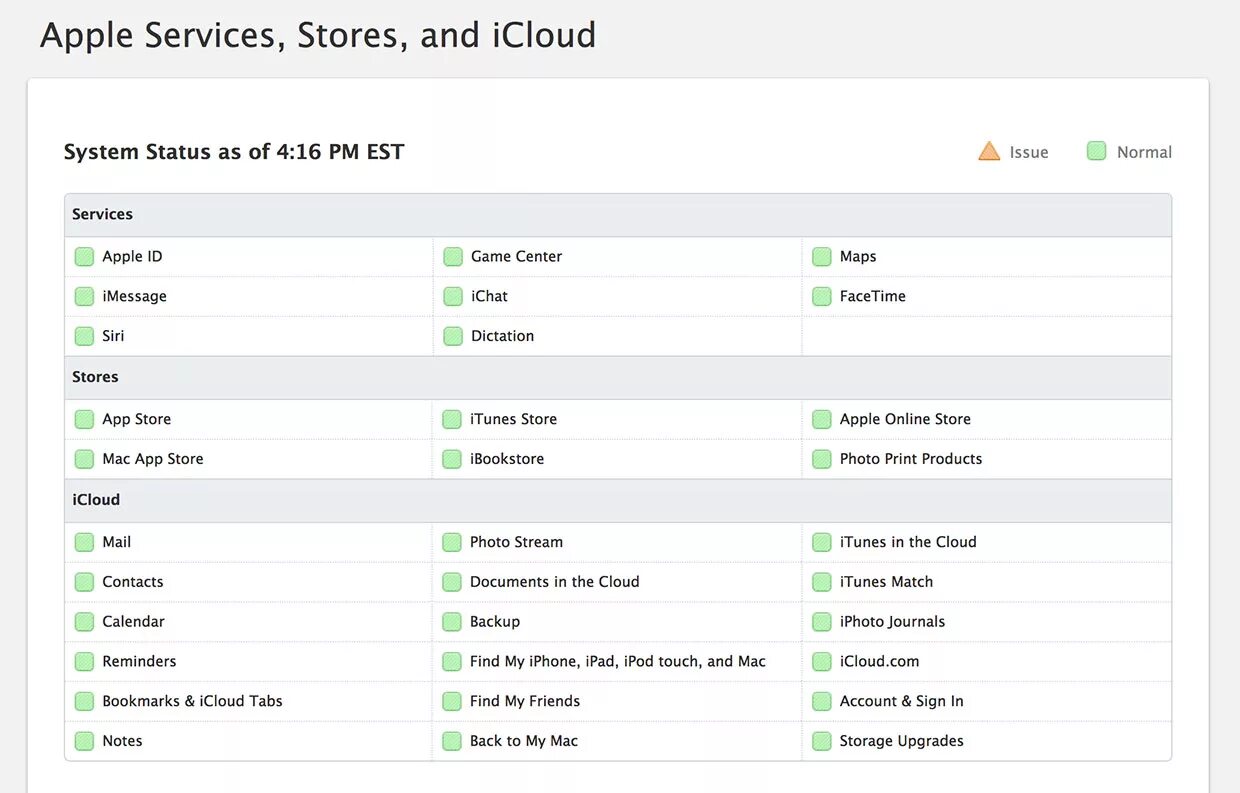Click the Find My Friends label

(x=525, y=702)
